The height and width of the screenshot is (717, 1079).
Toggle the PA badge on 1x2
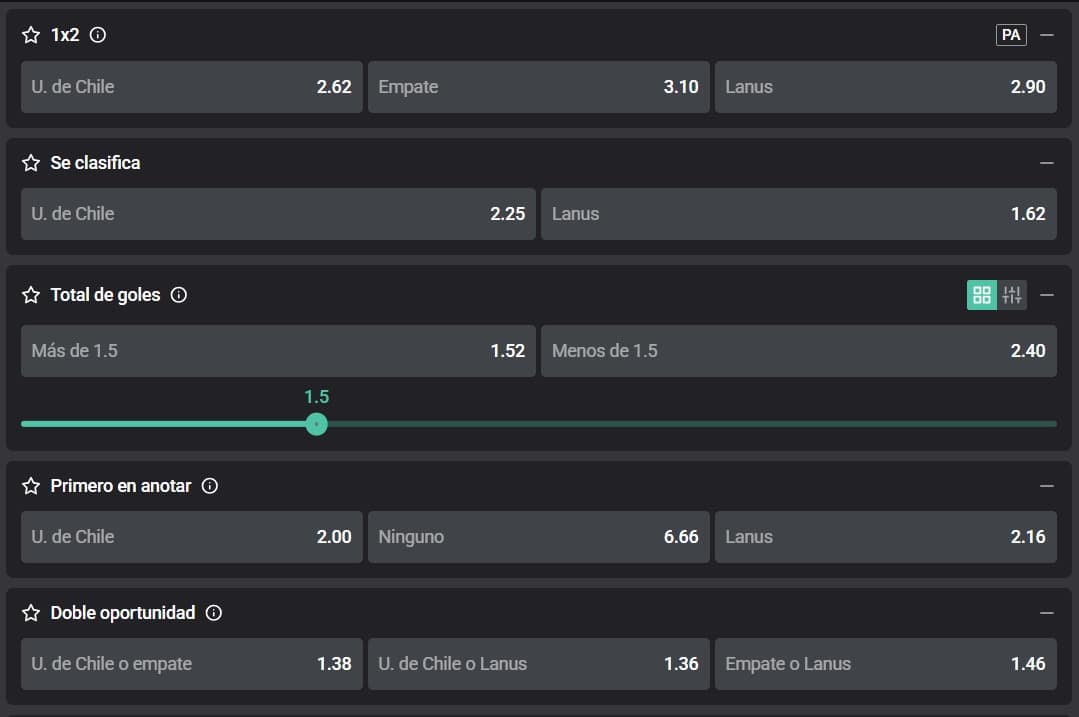click(1011, 35)
